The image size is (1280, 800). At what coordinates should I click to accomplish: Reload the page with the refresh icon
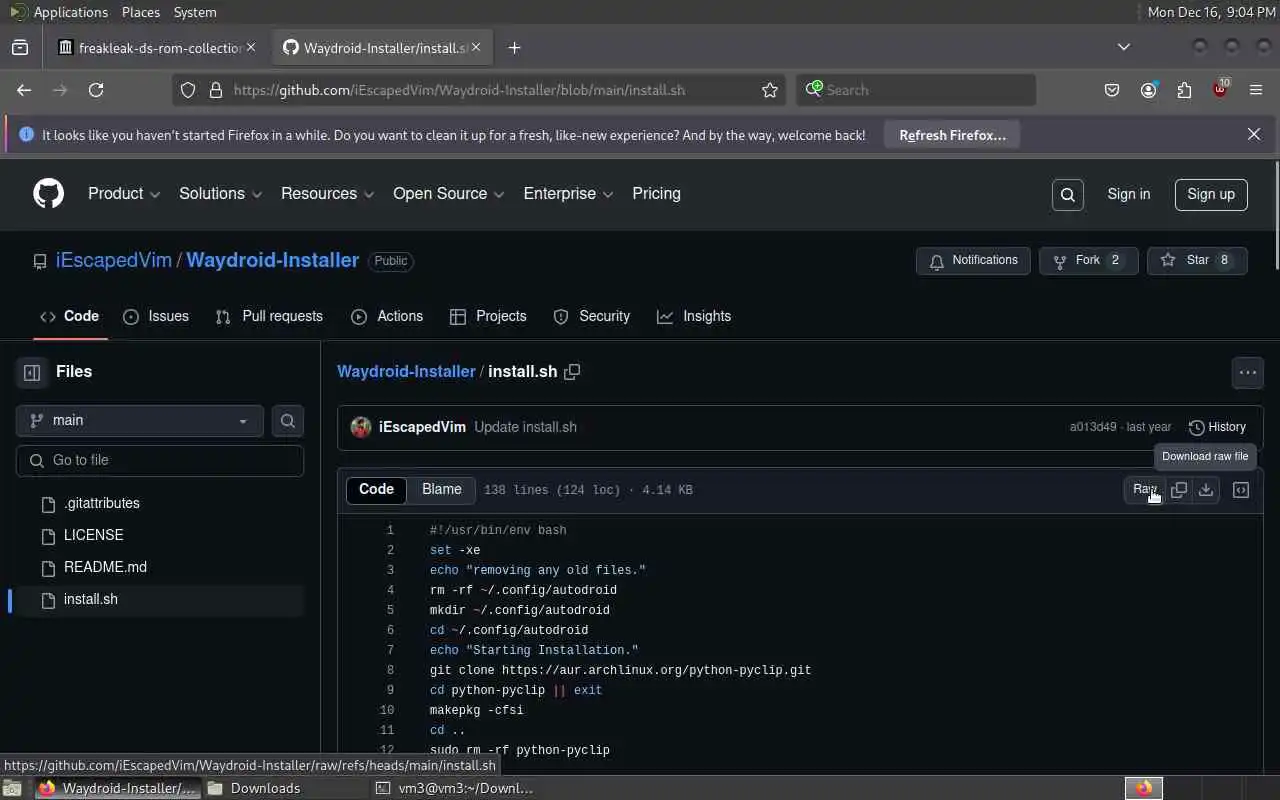coord(96,90)
